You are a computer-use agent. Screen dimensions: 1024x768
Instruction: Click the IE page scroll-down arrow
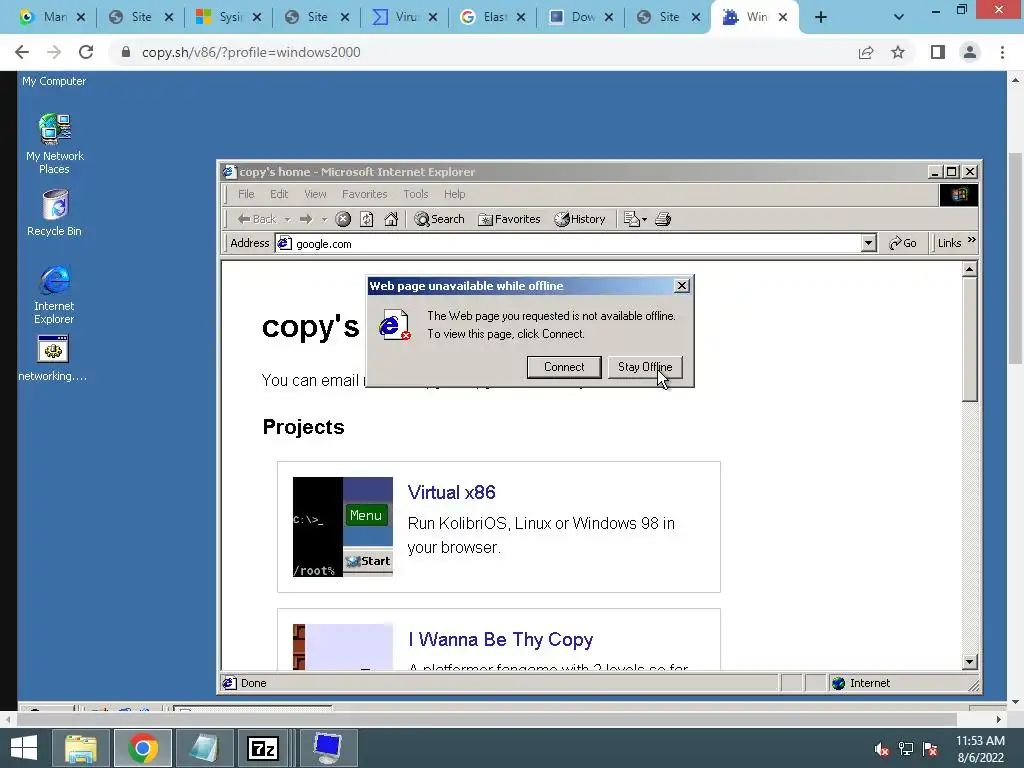tap(969, 662)
